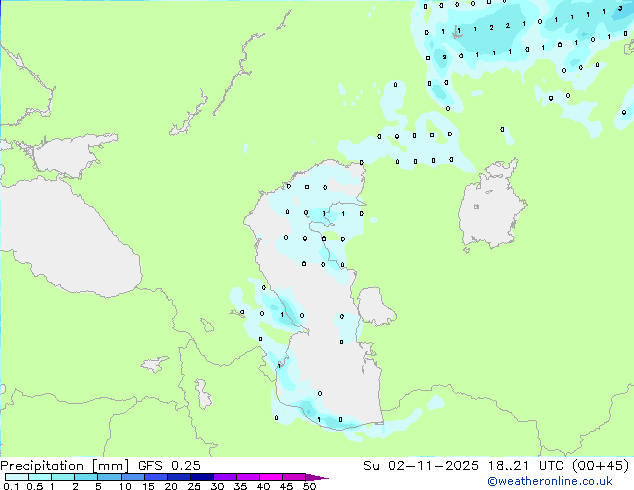The width and height of the screenshot is (634, 490).
Task: Click the 0.1–0.5 mm legend color box
Action: tap(17, 477)
